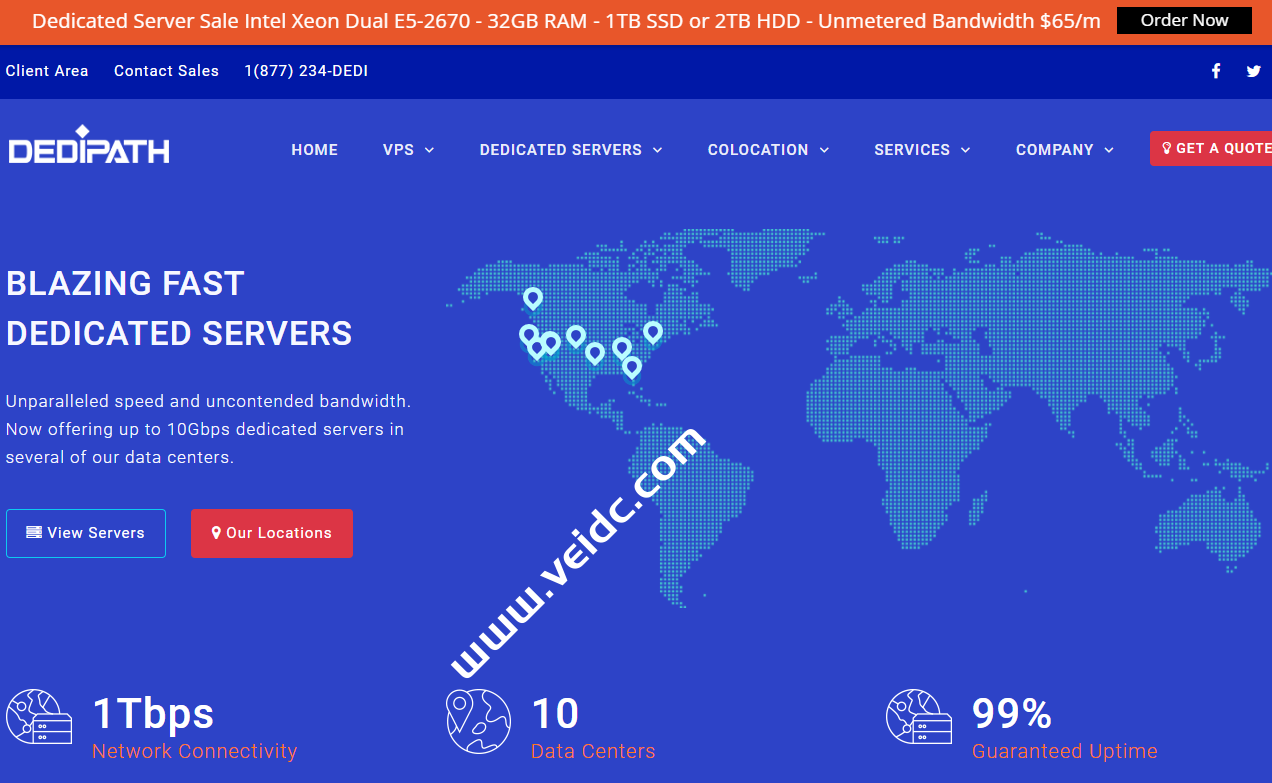Click the DediPath logo
The image size is (1272, 783).
(89, 147)
